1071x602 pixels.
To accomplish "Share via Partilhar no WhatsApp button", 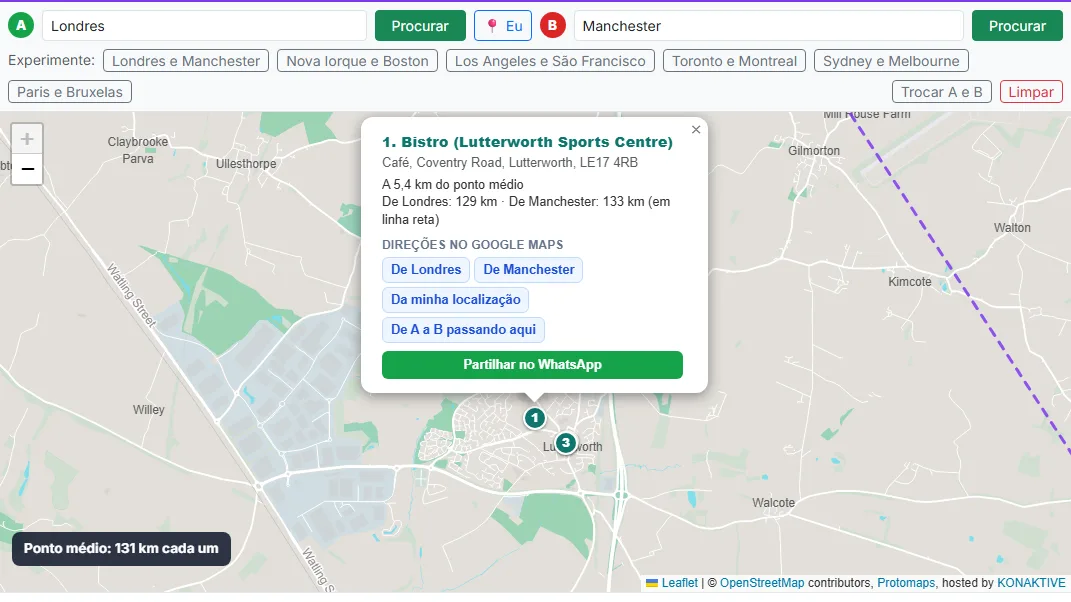I will (x=532, y=365).
